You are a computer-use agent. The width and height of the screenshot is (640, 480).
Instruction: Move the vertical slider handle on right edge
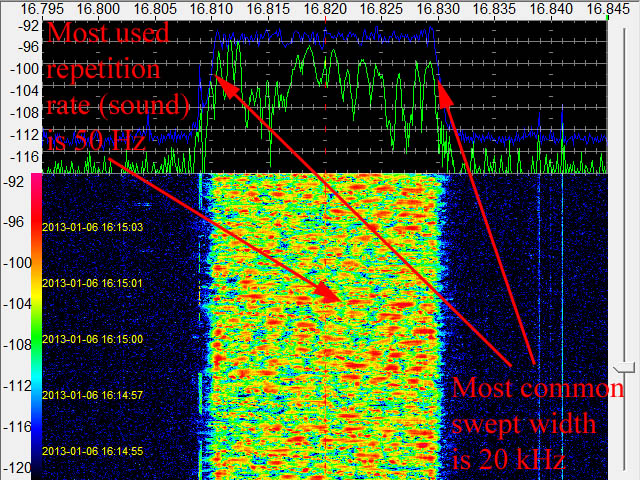click(624, 367)
